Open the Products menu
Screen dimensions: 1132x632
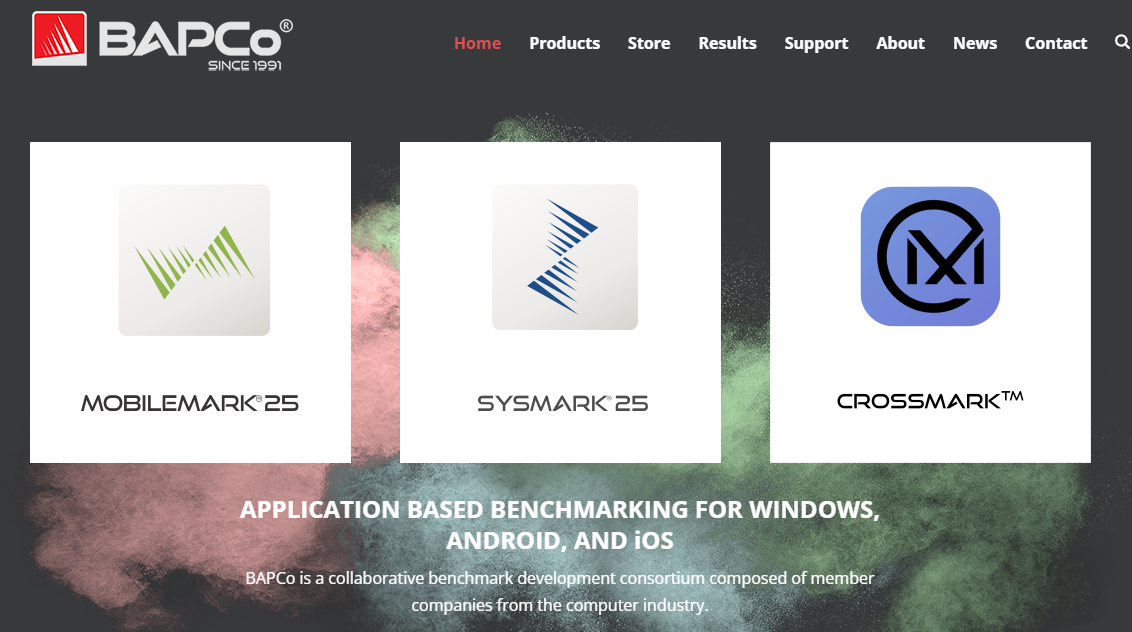click(x=565, y=43)
